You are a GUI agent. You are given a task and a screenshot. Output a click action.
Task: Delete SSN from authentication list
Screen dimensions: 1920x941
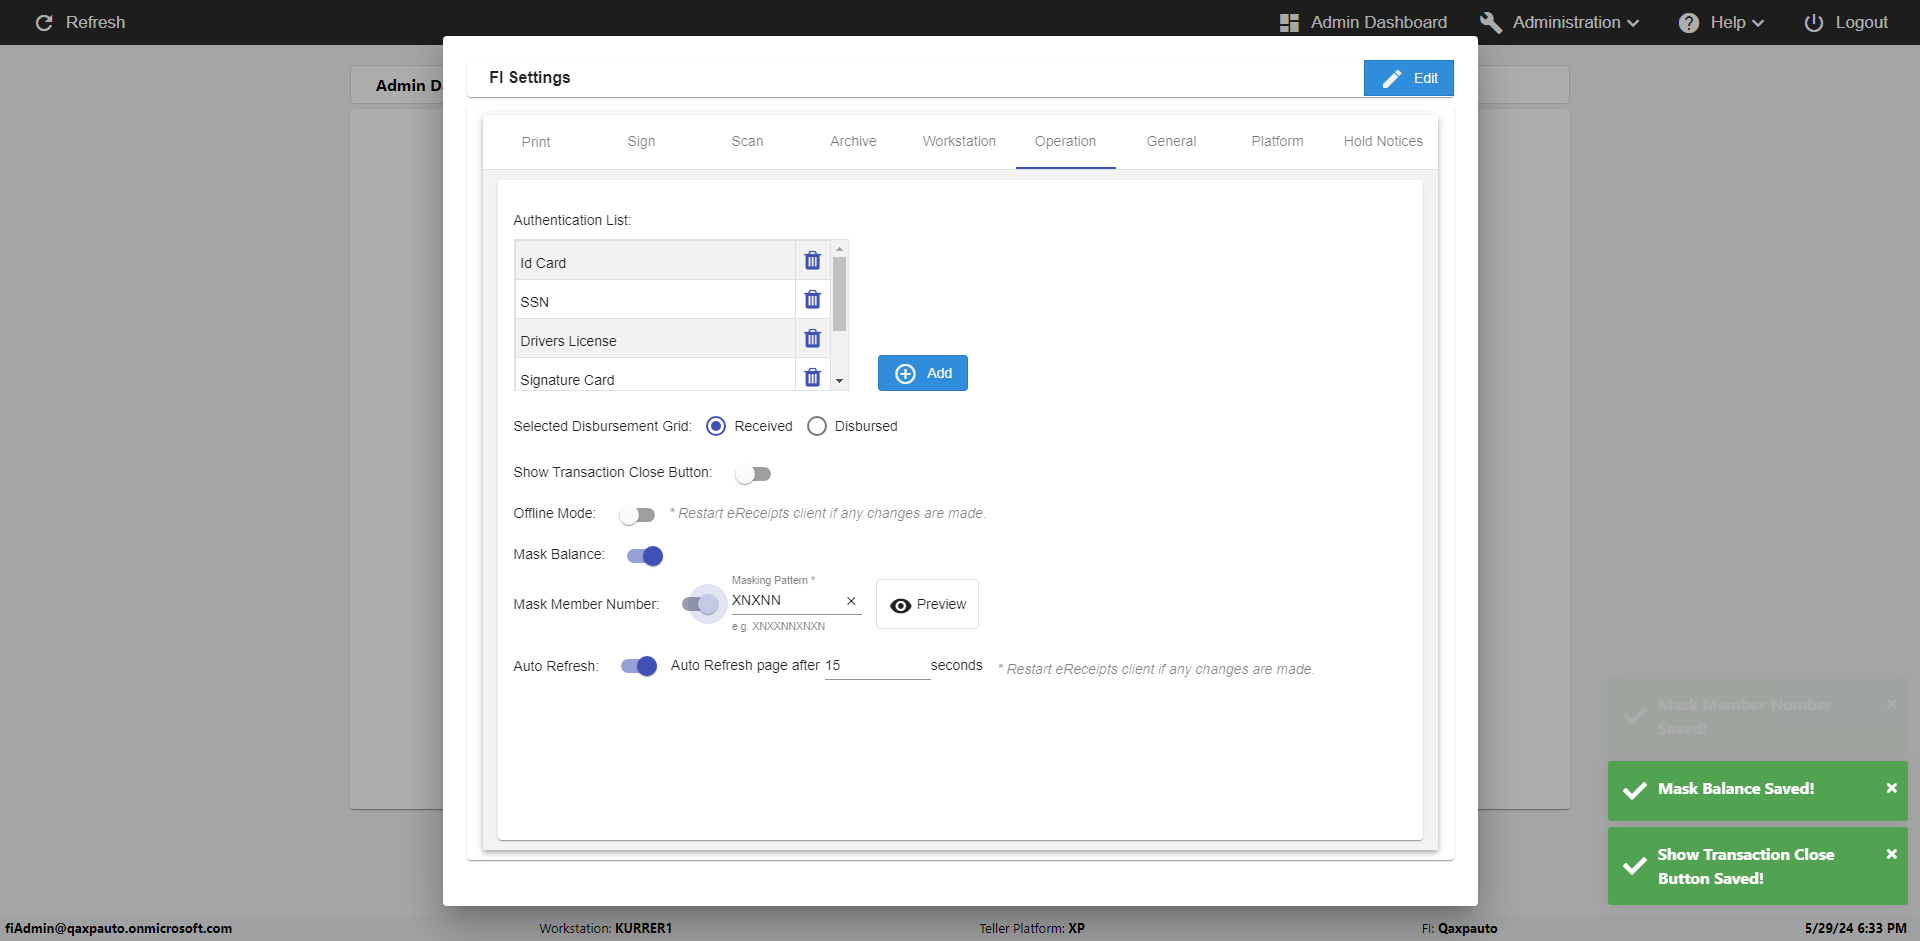pos(812,300)
